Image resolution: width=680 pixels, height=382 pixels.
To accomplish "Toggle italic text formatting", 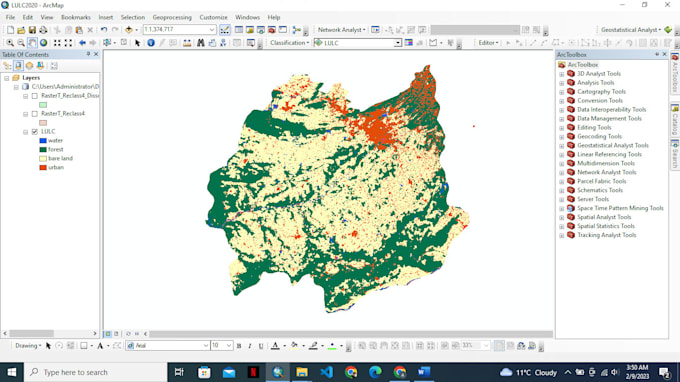I will click(x=250, y=346).
